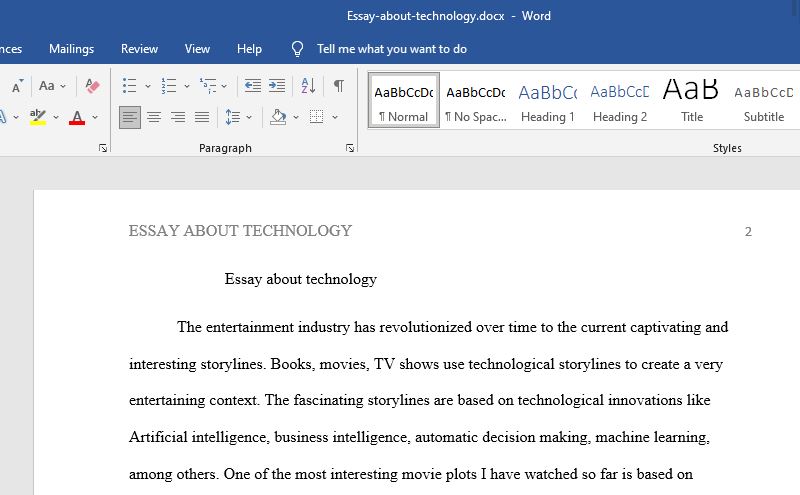Click the window title Essay-about-technology.docx

tap(426, 16)
